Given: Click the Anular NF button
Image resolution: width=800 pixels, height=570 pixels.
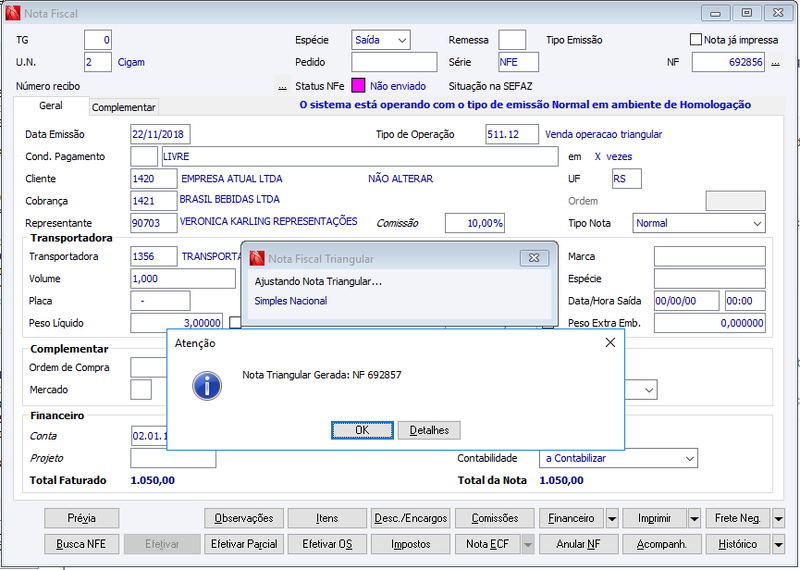Looking at the screenshot, I should pos(579,544).
